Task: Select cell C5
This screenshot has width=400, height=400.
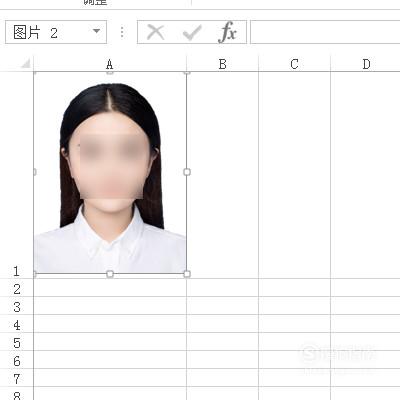Action: click(x=294, y=342)
